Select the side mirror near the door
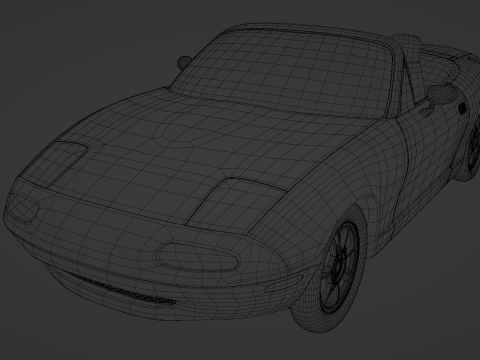This screenshot has height=360, width=480. coord(441,95)
